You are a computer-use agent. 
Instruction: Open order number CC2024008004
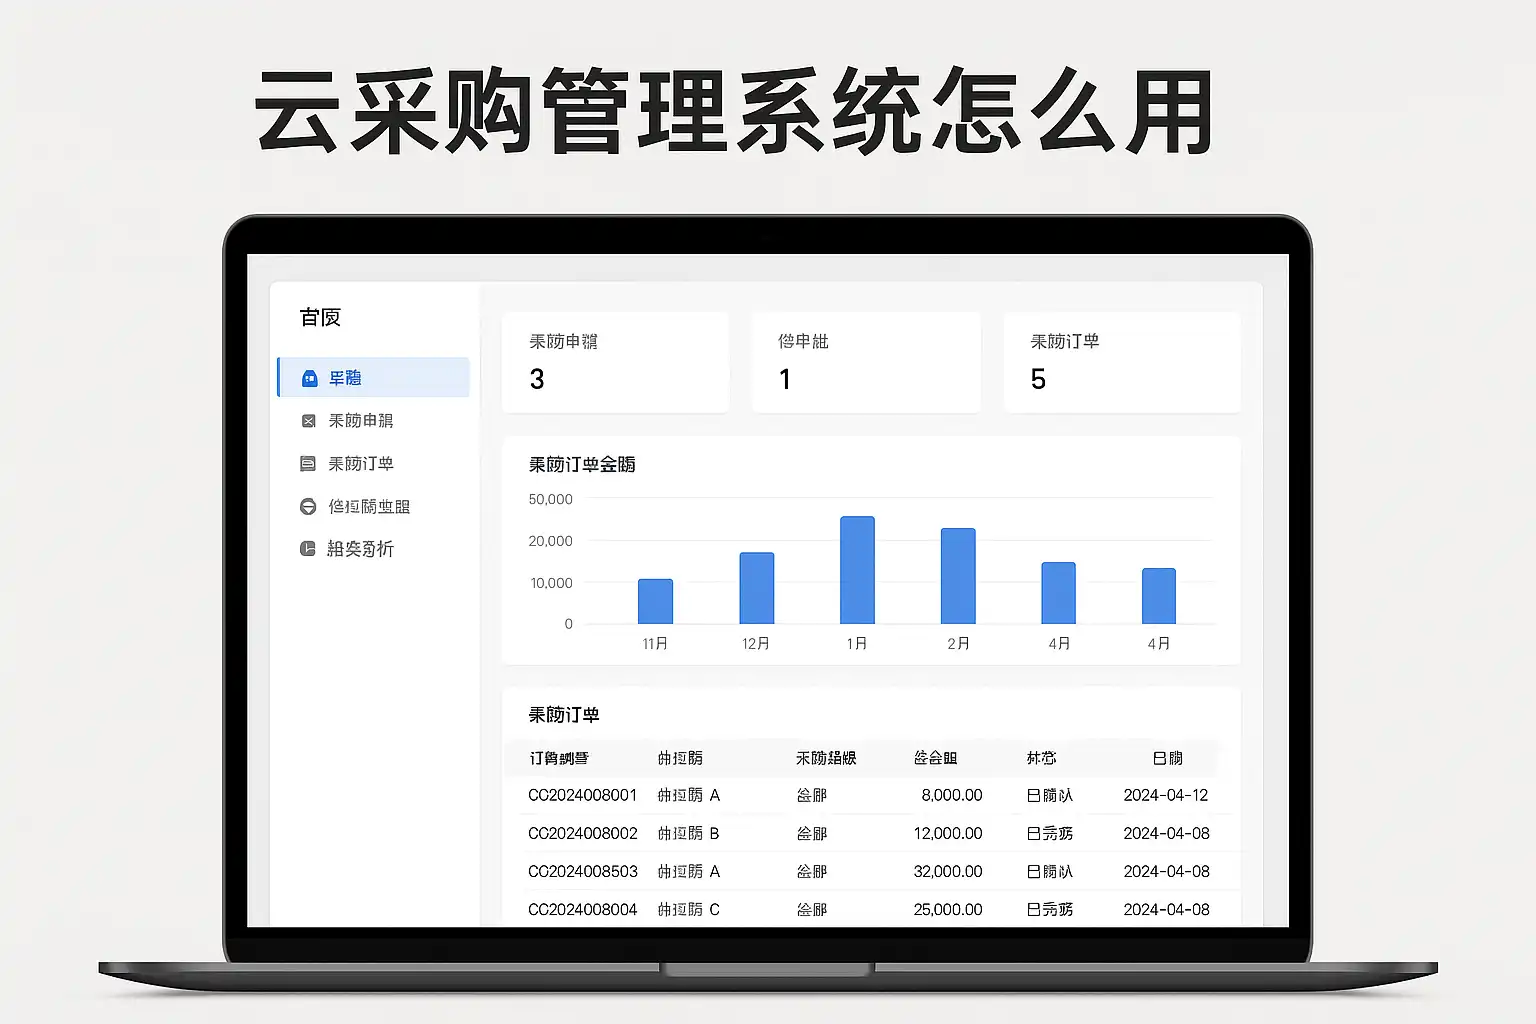click(x=582, y=909)
